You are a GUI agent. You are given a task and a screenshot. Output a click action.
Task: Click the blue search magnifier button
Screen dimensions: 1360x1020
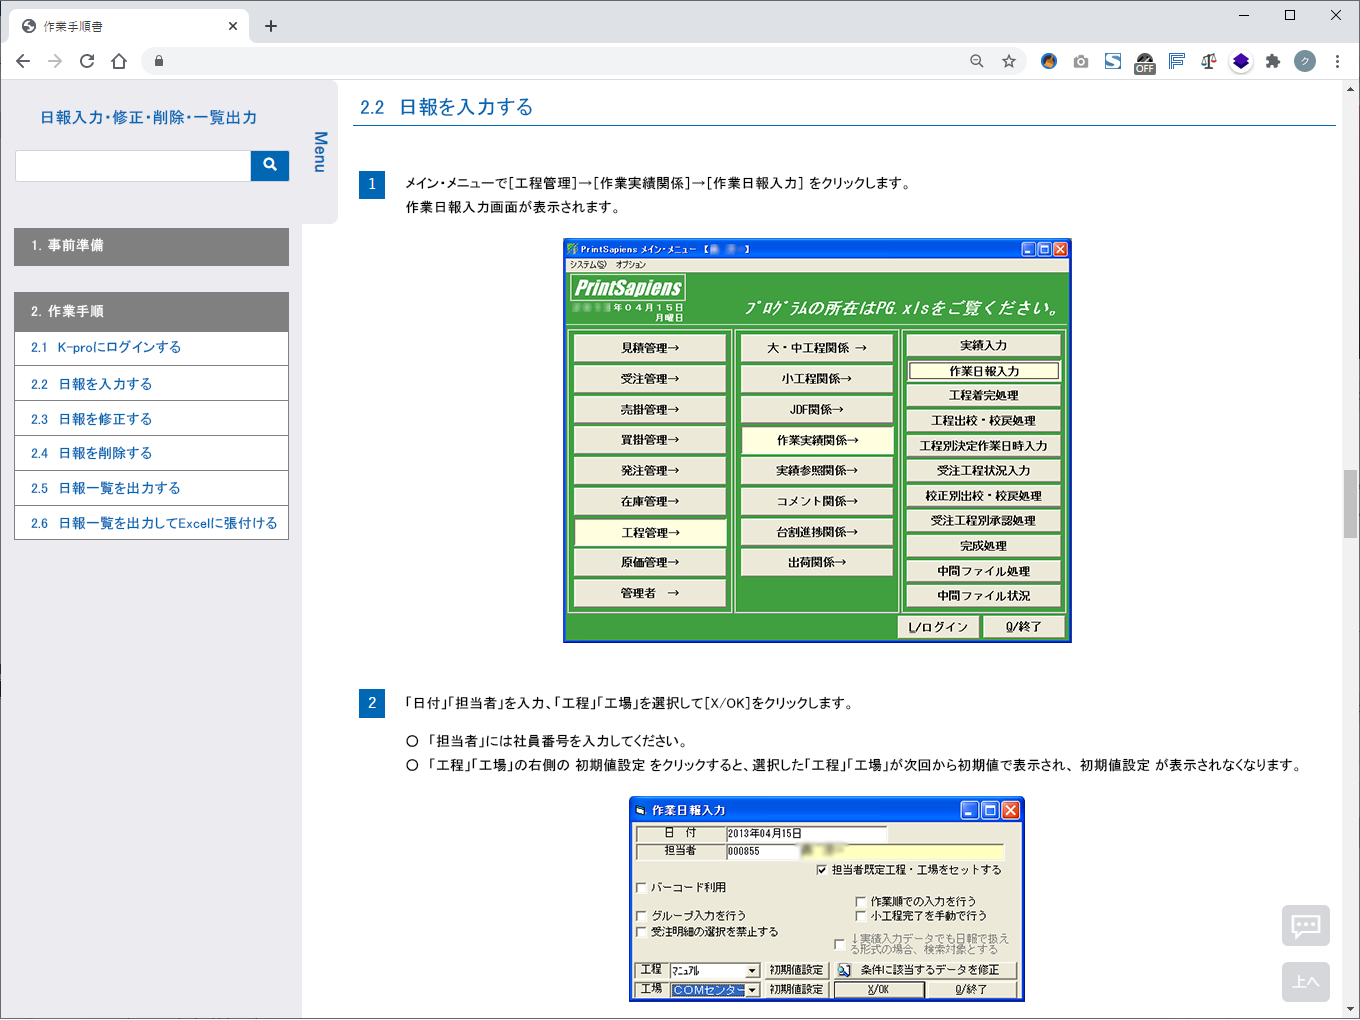[x=269, y=165]
